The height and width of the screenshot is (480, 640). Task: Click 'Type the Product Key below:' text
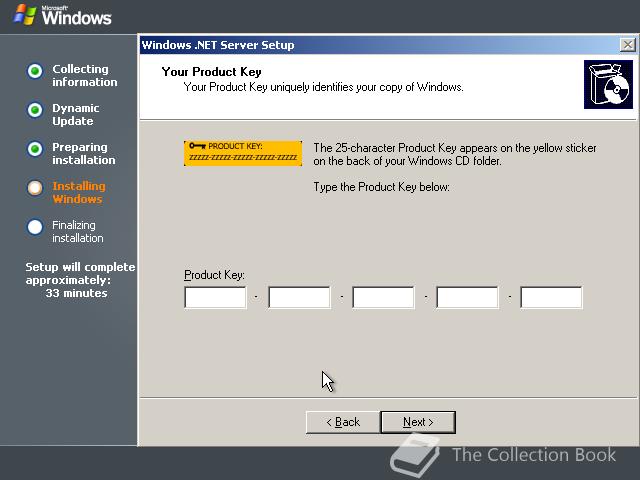coord(381,187)
